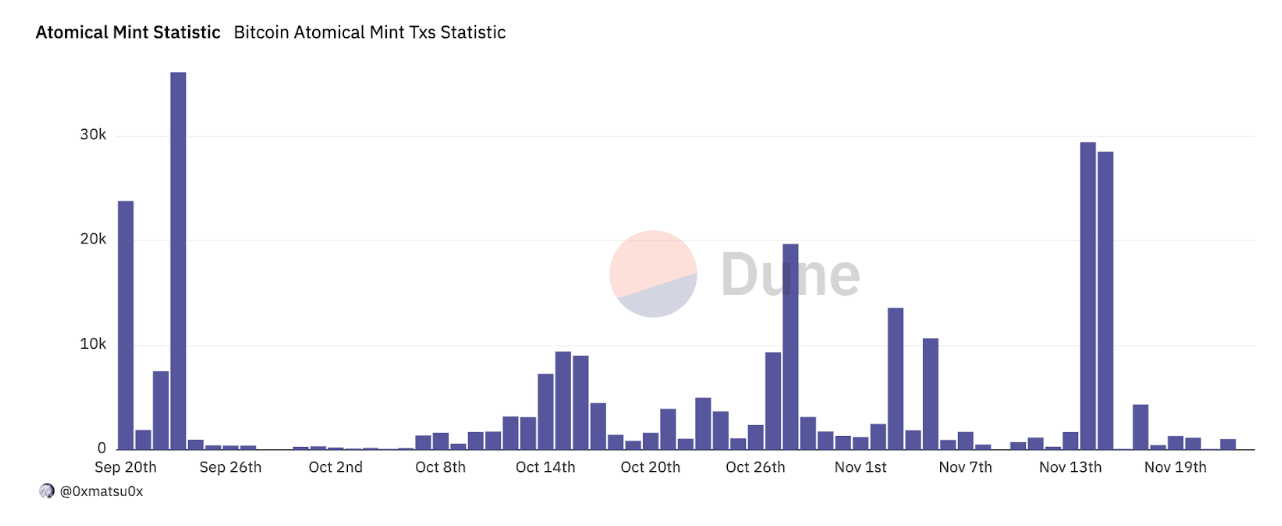Click the Sep 26th x-axis label
The height and width of the screenshot is (526, 1282).
[x=231, y=467]
